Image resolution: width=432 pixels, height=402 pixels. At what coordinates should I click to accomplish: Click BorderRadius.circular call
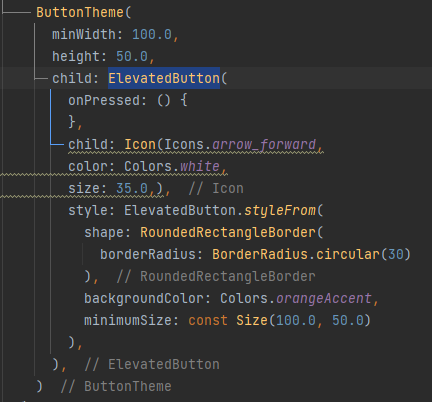(x=296, y=254)
